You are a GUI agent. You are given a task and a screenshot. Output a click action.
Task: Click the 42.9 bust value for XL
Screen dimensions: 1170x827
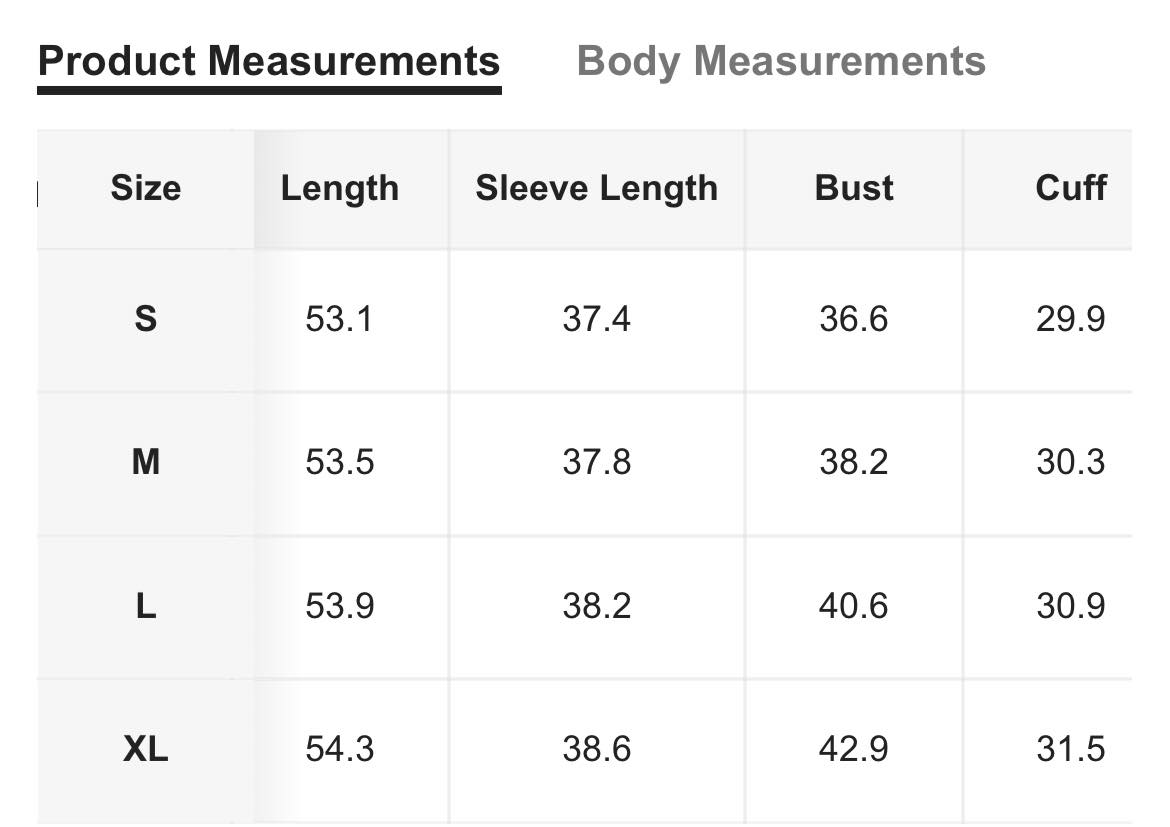[854, 749]
